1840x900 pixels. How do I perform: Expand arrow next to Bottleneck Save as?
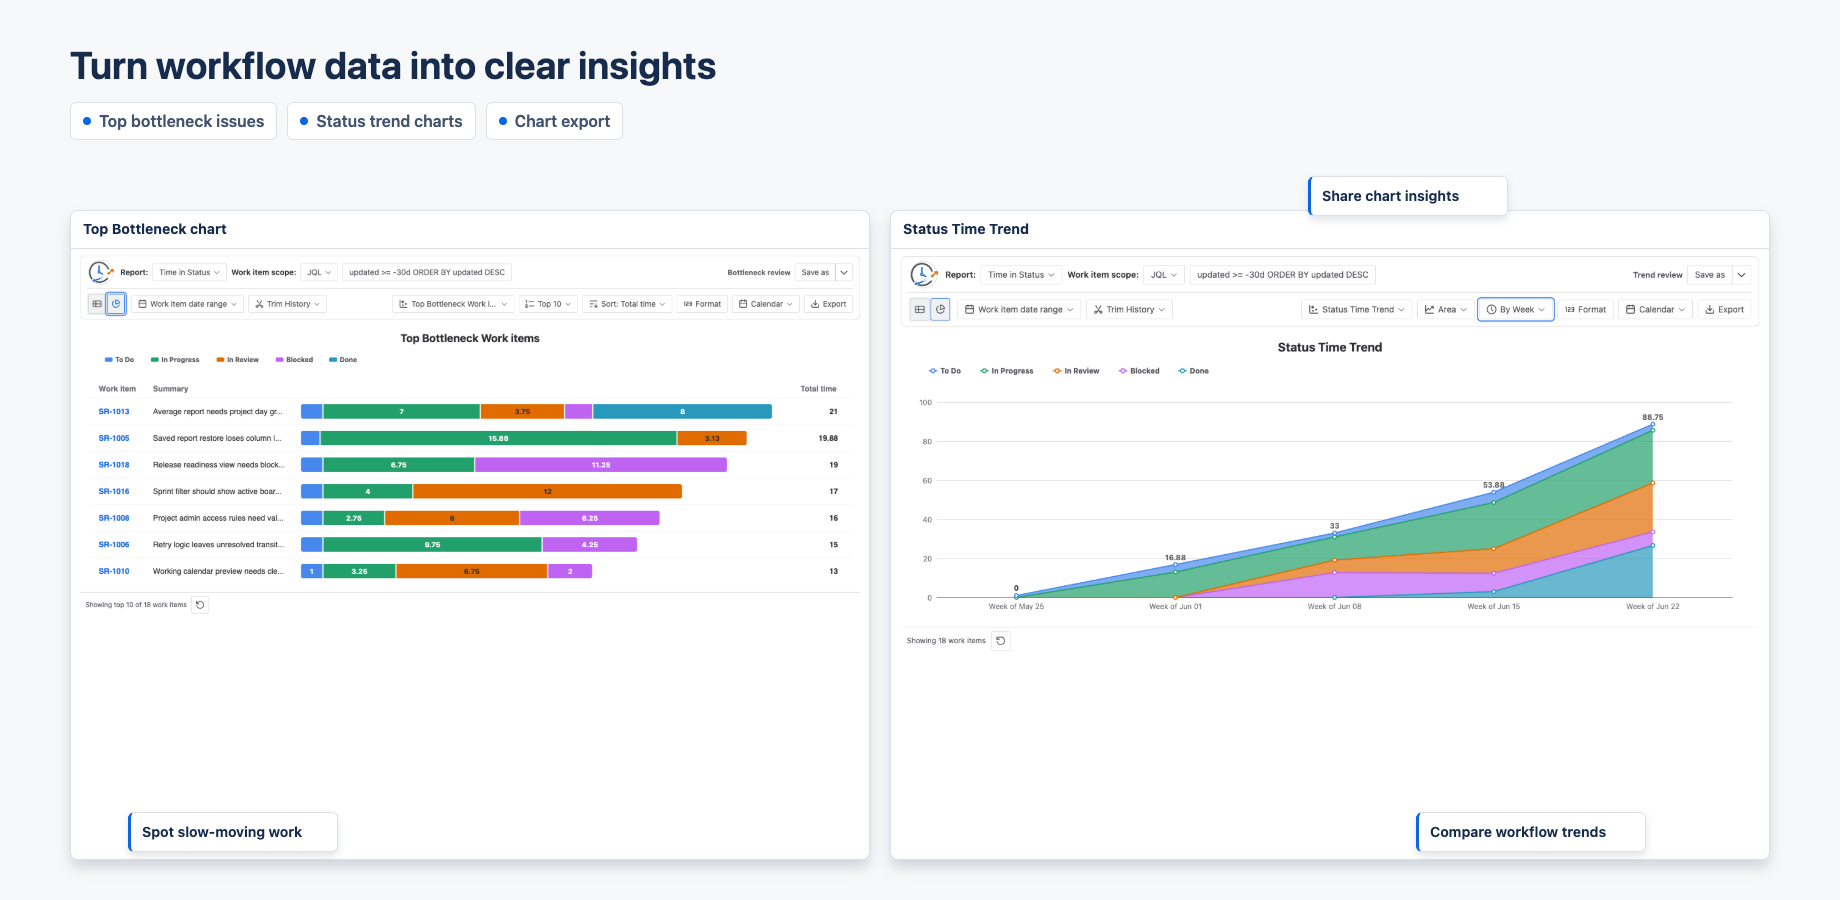click(x=844, y=272)
